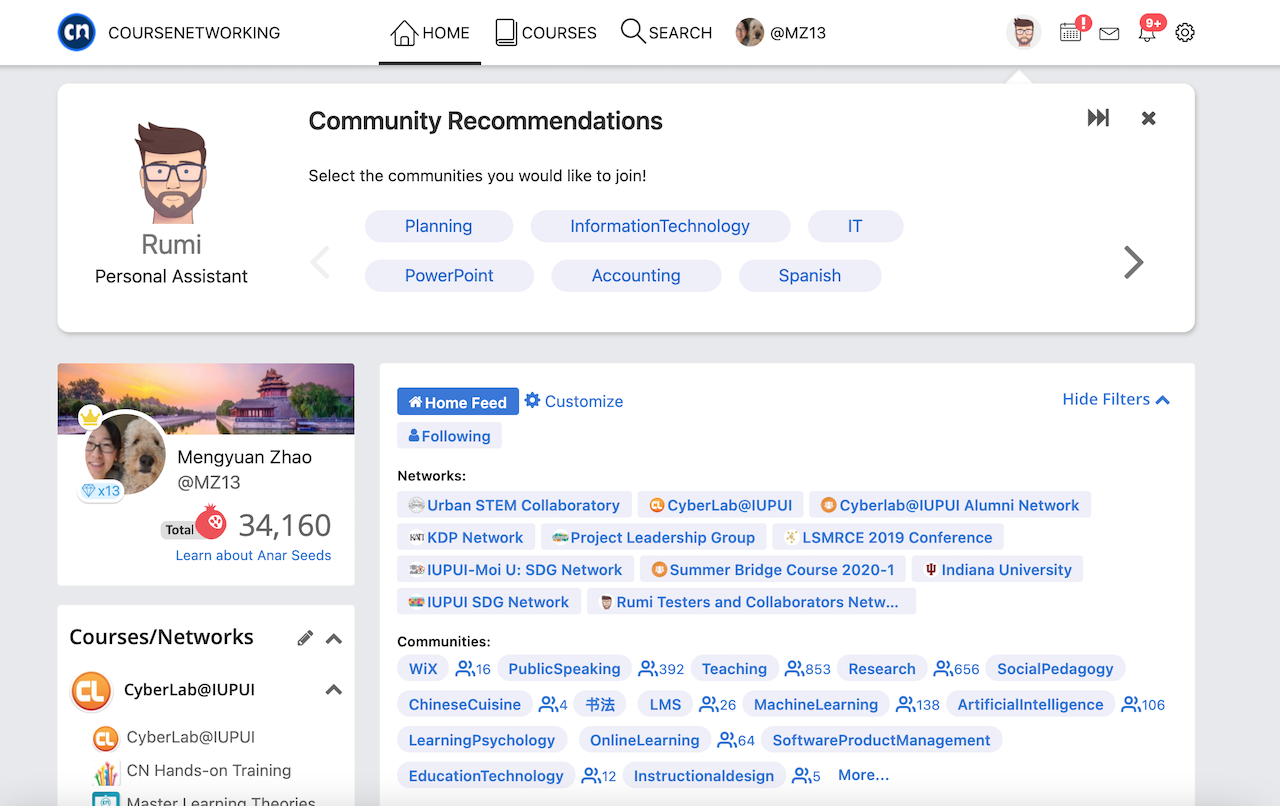Open Mengyuan Zhao's profile photo
Image resolution: width=1280 pixels, height=806 pixels.
point(126,453)
